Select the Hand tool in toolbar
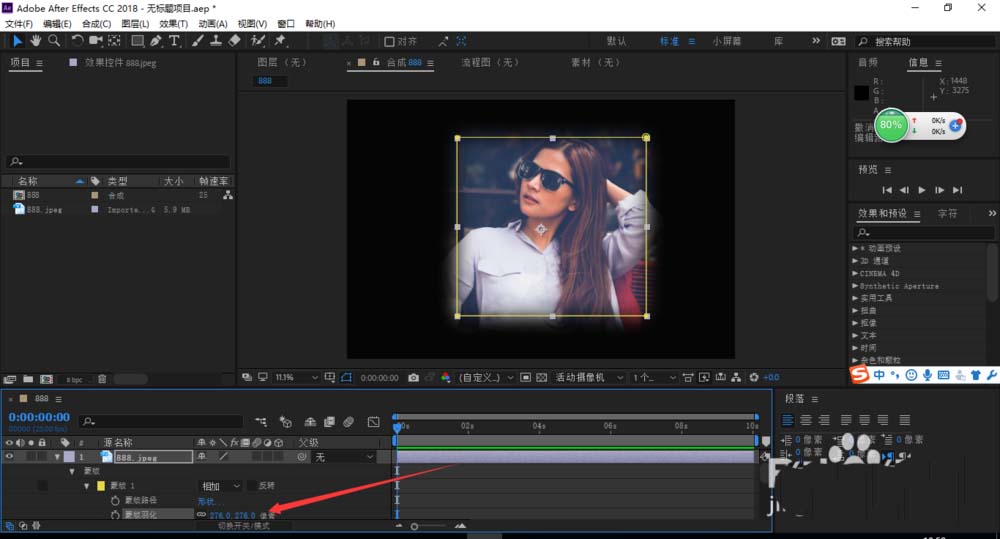The height and width of the screenshot is (539, 1000). (x=35, y=41)
